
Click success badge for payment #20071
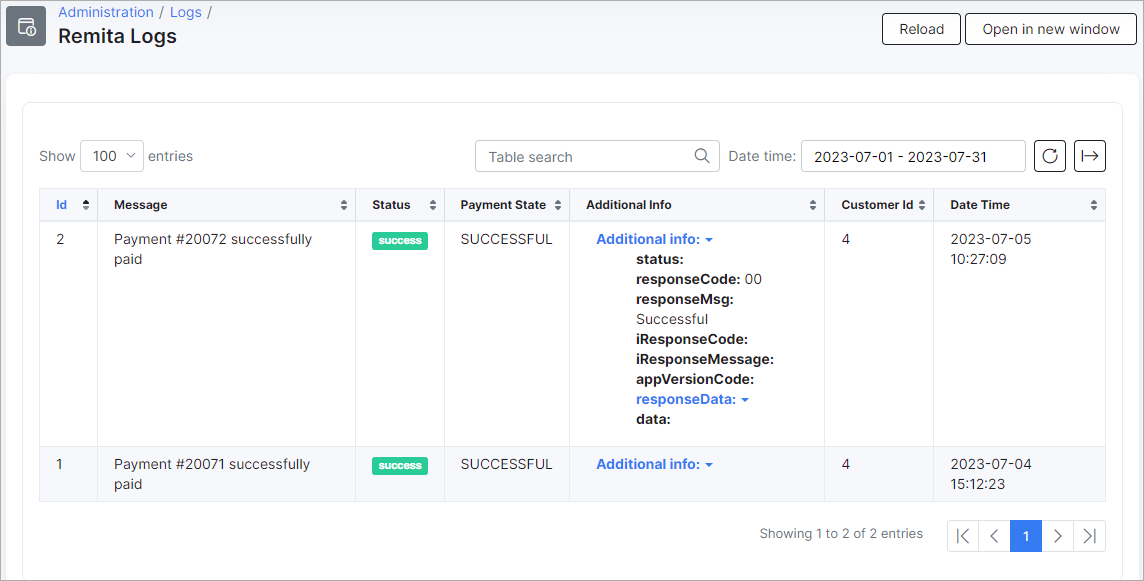pyautogui.click(x=400, y=466)
